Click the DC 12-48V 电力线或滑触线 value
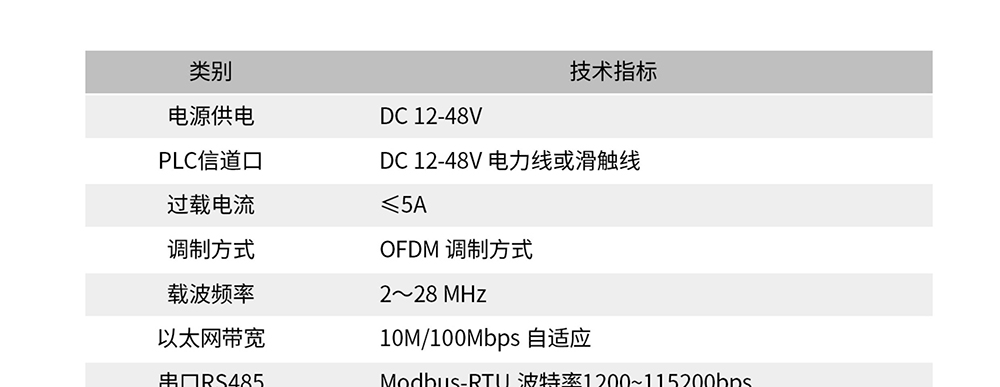The image size is (1000, 387). [x=510, y=161]
